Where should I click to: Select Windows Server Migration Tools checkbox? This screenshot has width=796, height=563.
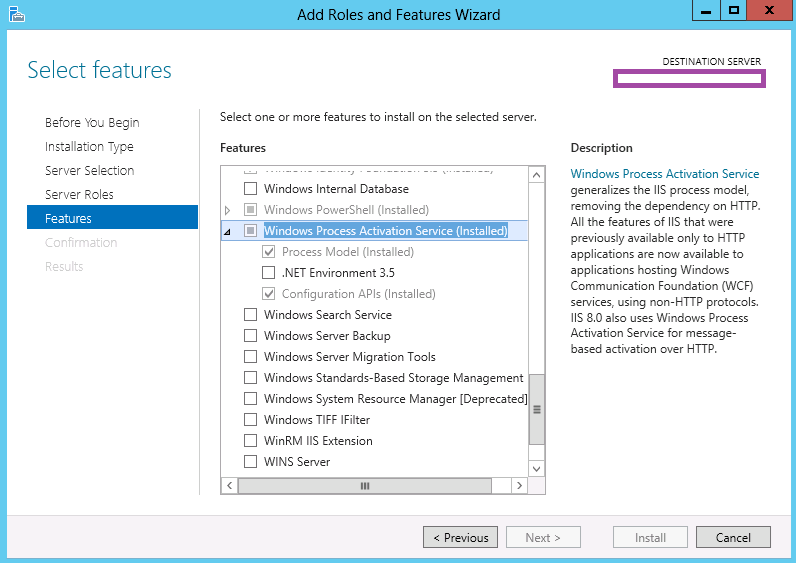(250, 357)
